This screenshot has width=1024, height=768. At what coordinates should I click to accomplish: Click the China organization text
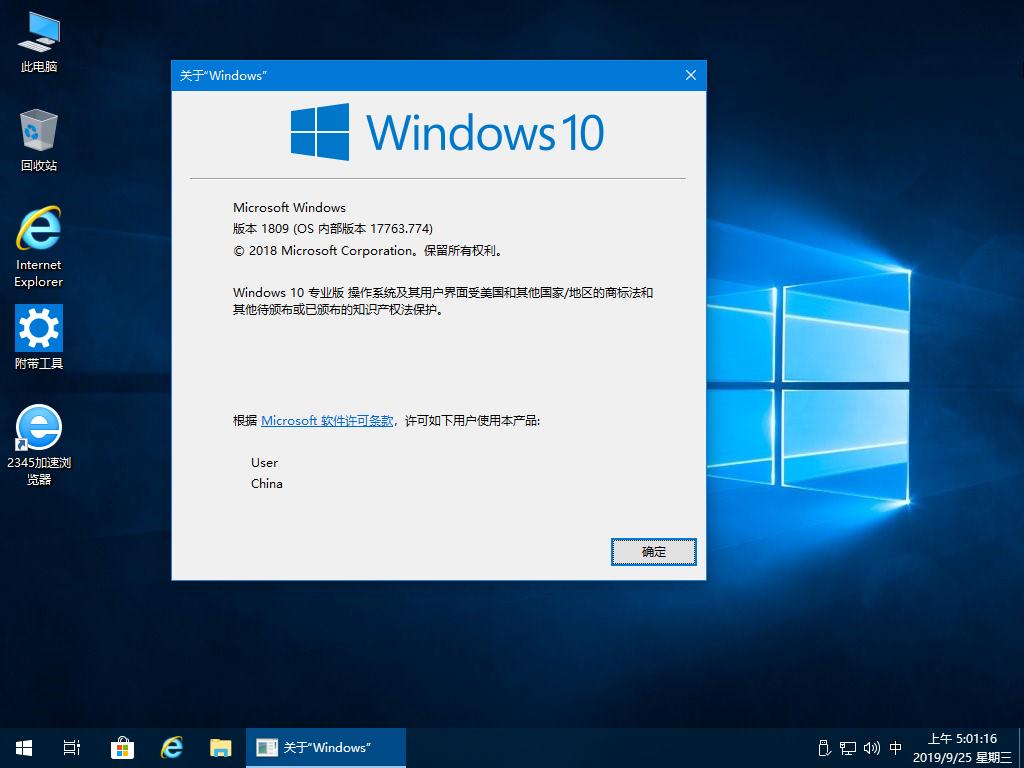(x=266, y=483)
